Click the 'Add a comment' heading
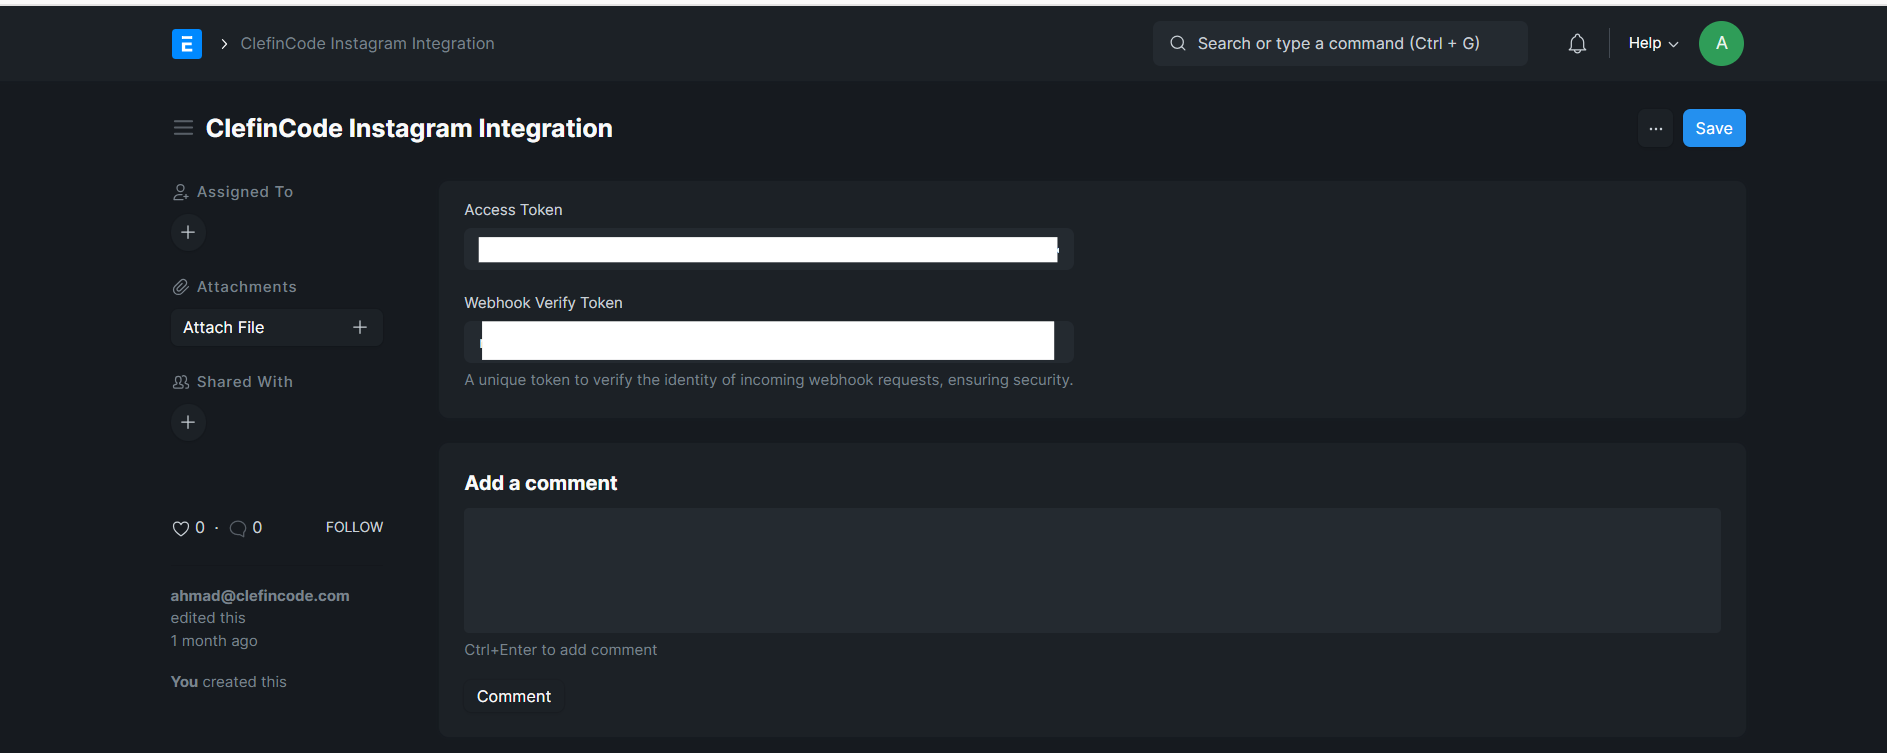This screenshot has height=753, width=1887. (540, 483)
